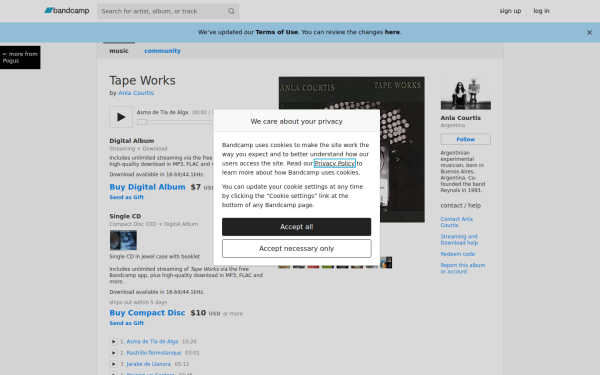Open the sign up link
The height and width of the screenshot is (375, 600).
click(510, 11)
